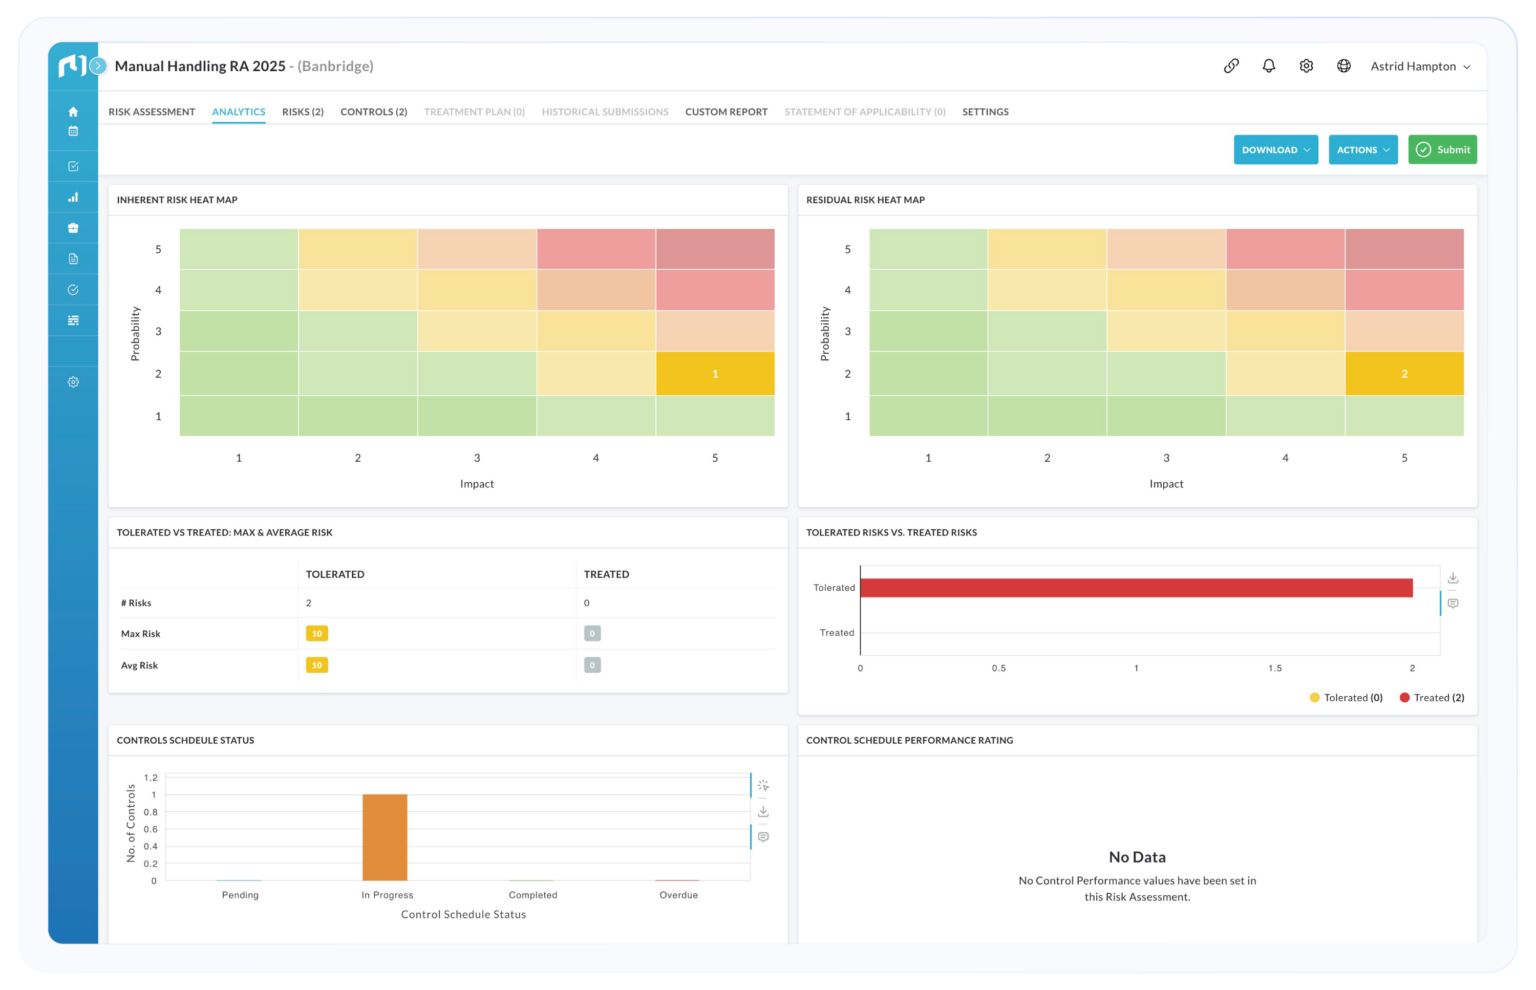Show data labels on Controls Schedule chart
The height and width of the screenshot is (990, 1536).
point(763,837)
